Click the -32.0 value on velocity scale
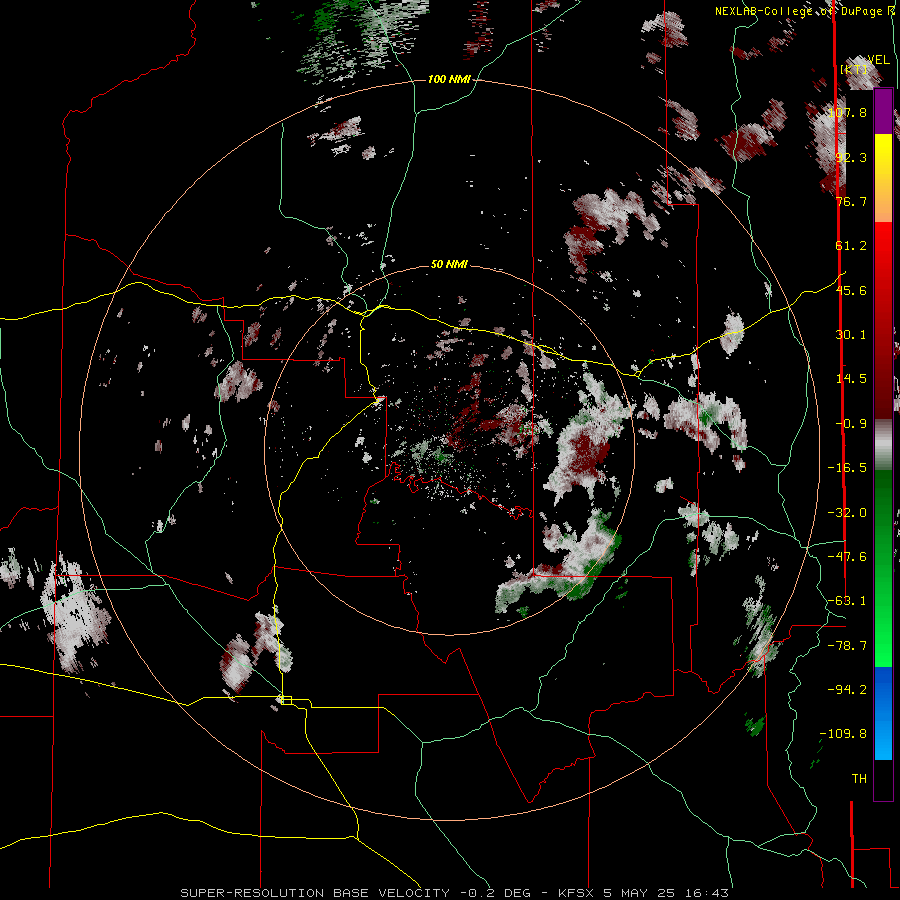This screenshot has width=900, height=900. click(x=847, y=513)
